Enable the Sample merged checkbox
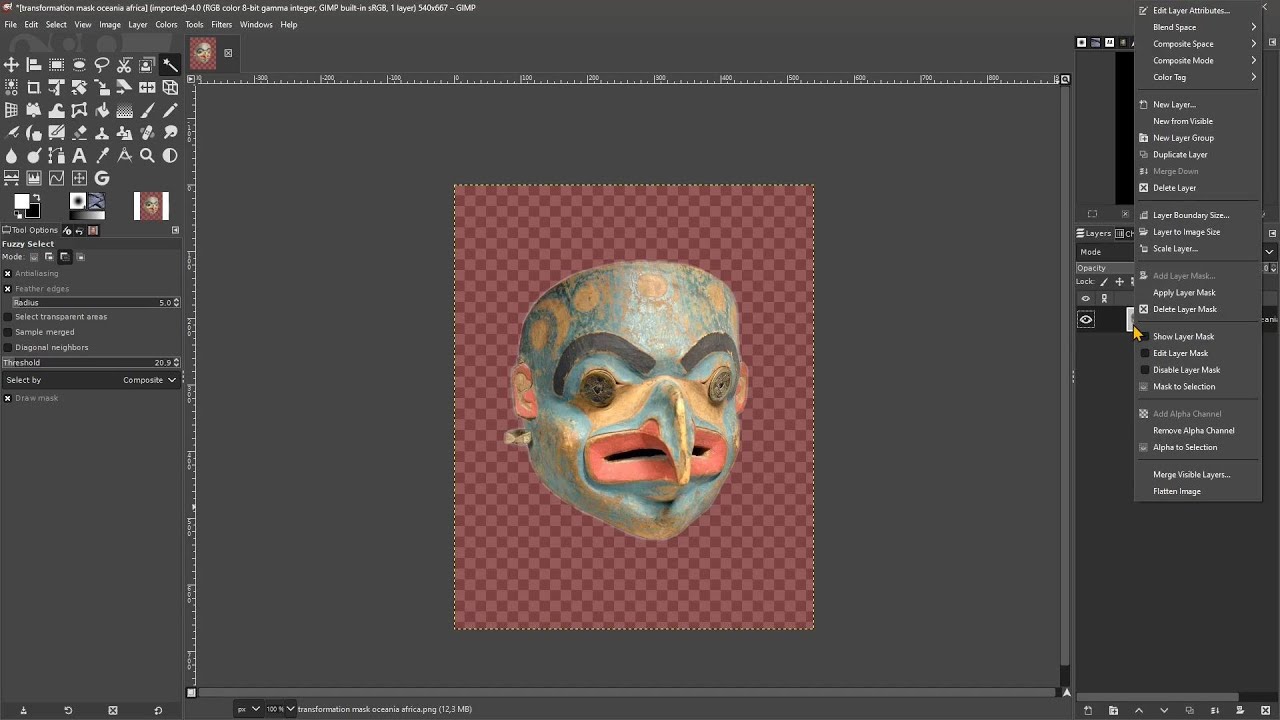1280x720 pixels. 8,332
